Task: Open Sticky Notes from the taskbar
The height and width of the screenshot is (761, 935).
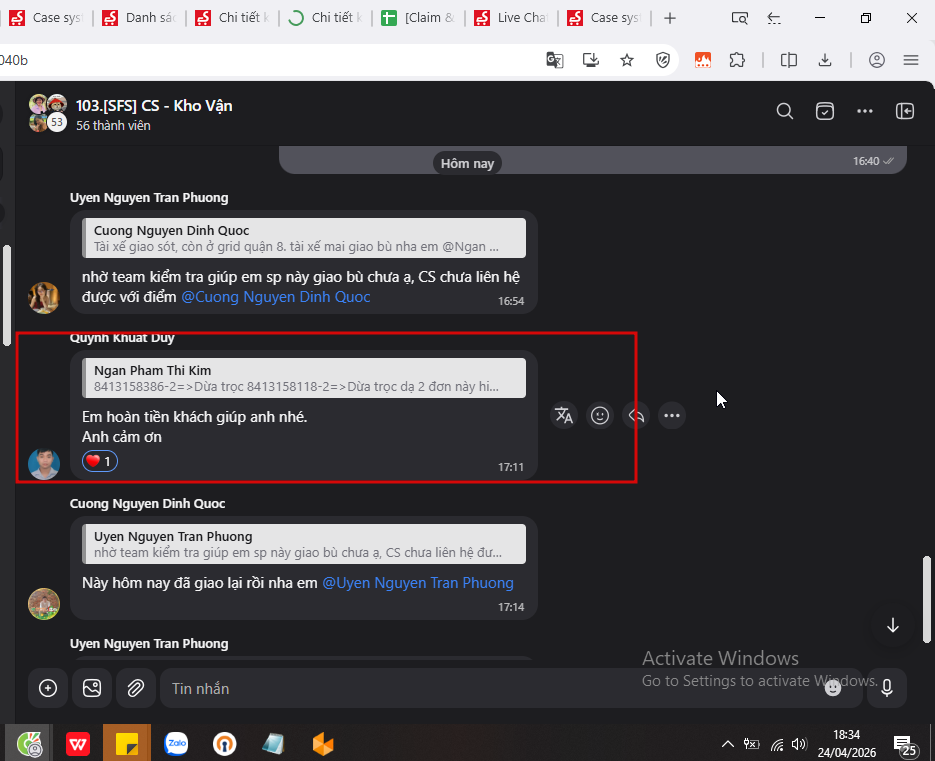Action: (127, 744)
